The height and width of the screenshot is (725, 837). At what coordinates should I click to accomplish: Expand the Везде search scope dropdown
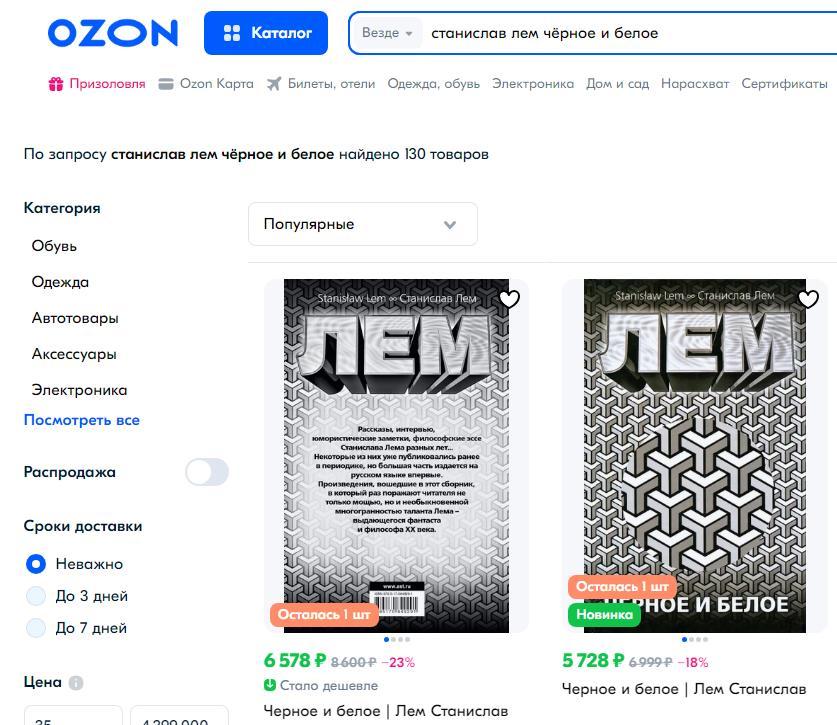tap(387, 33)
